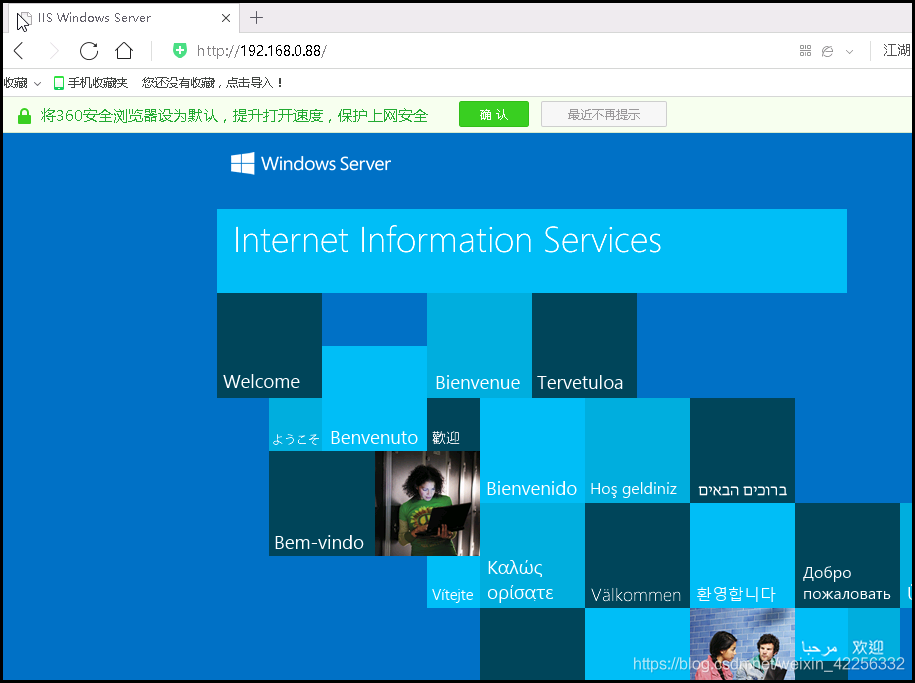Click the ようこそ tile
The height and width of the screenshot is (683, 915).
pyautogui.click(x=295, y=424)
